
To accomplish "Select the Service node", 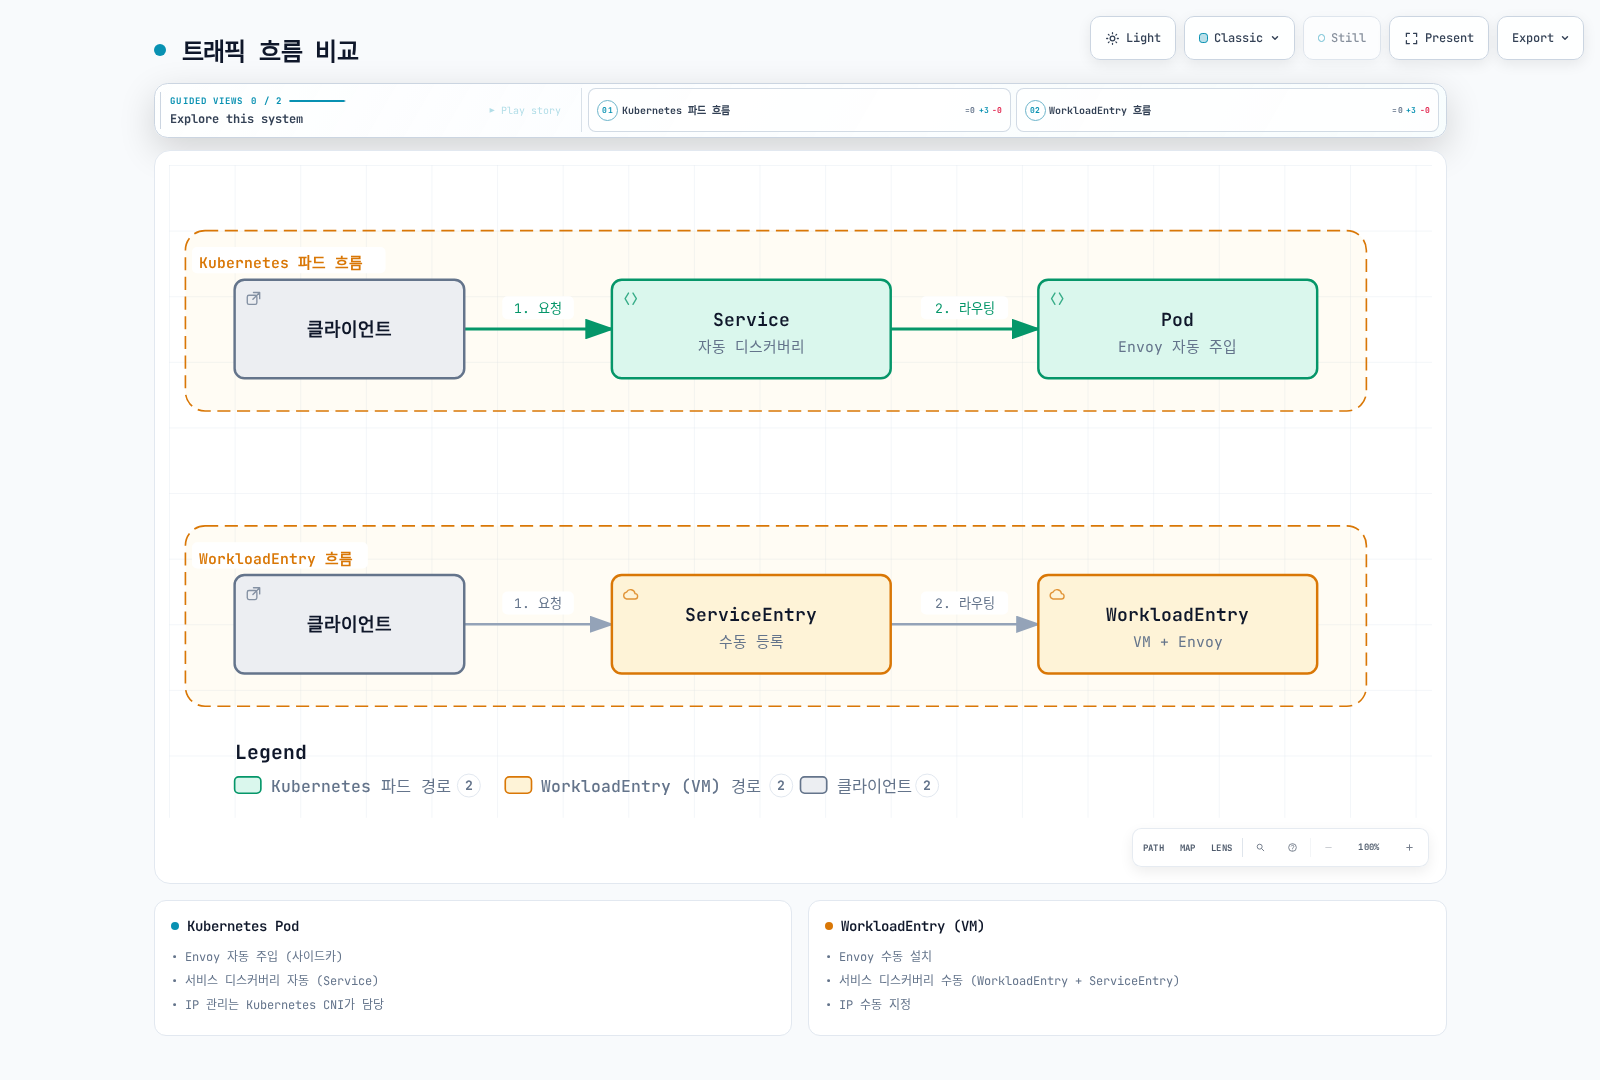I will [x=751, y=329].
